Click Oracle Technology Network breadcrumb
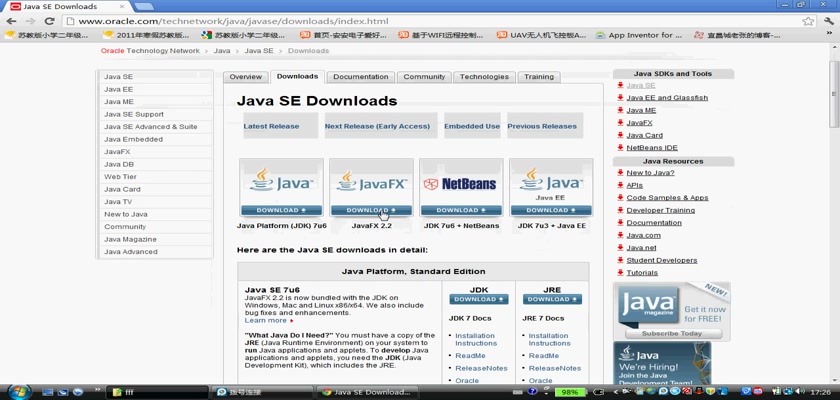Viewport: 840px width, 400px height. pos(150,51)
